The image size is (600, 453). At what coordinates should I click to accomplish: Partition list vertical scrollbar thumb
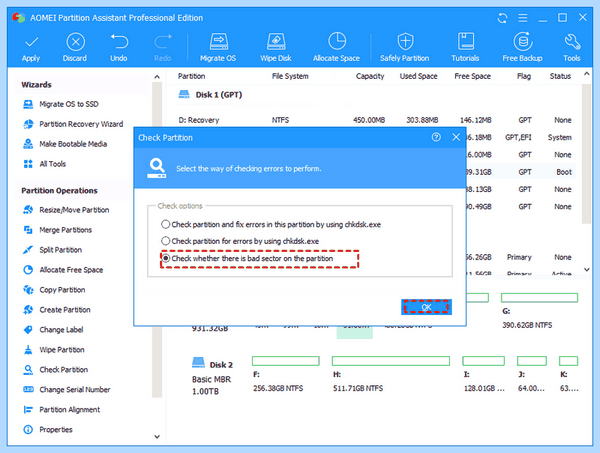[586, 154]
